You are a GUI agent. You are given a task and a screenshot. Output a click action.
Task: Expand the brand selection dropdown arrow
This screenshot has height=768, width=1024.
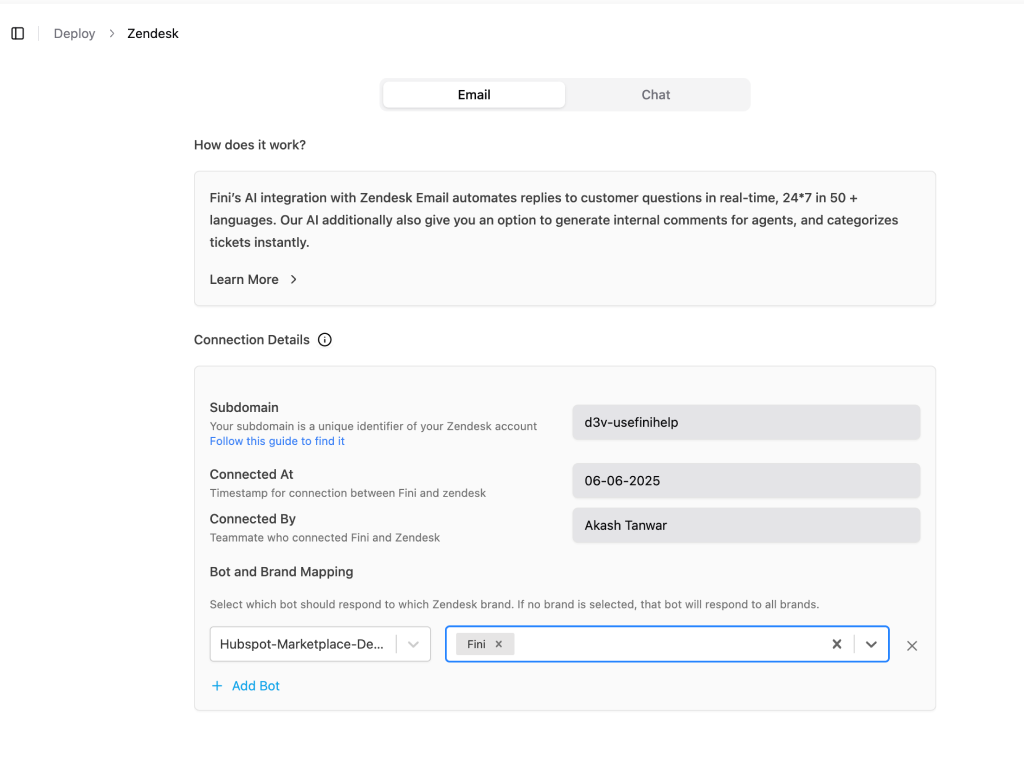click(x=871, y=645)
